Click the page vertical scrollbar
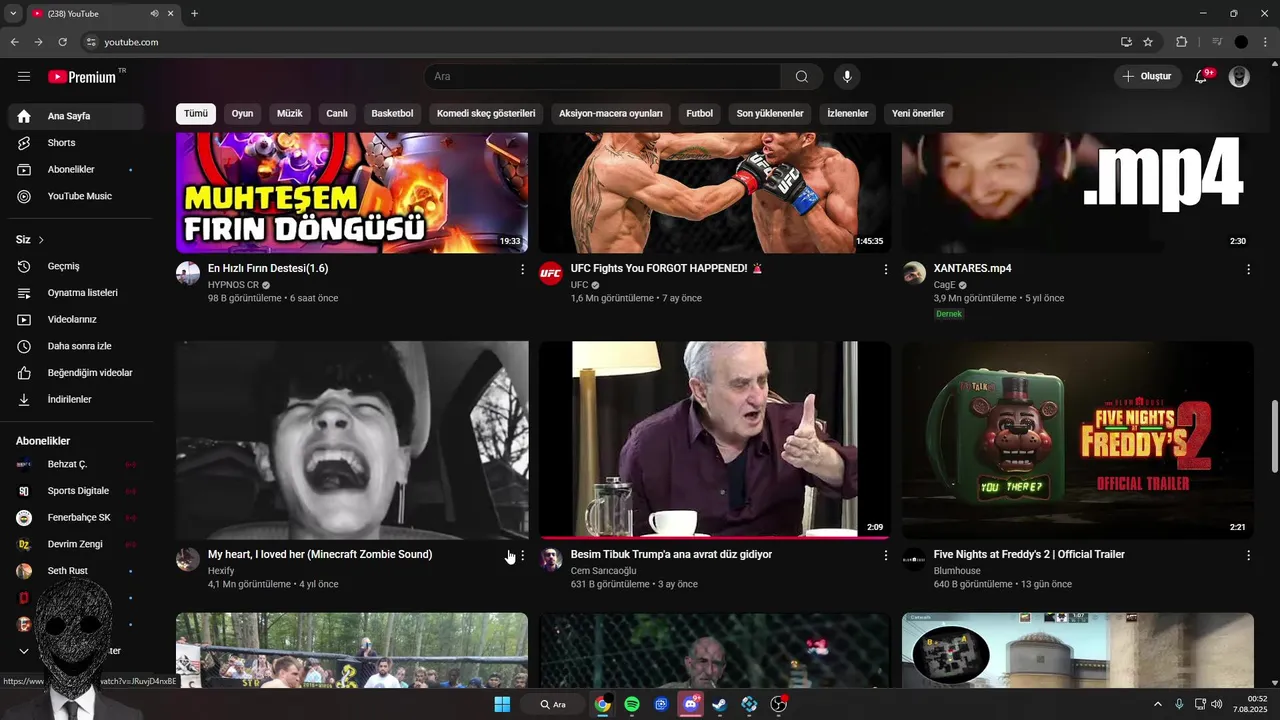The image size is (1280, 720). (1274, 436)
